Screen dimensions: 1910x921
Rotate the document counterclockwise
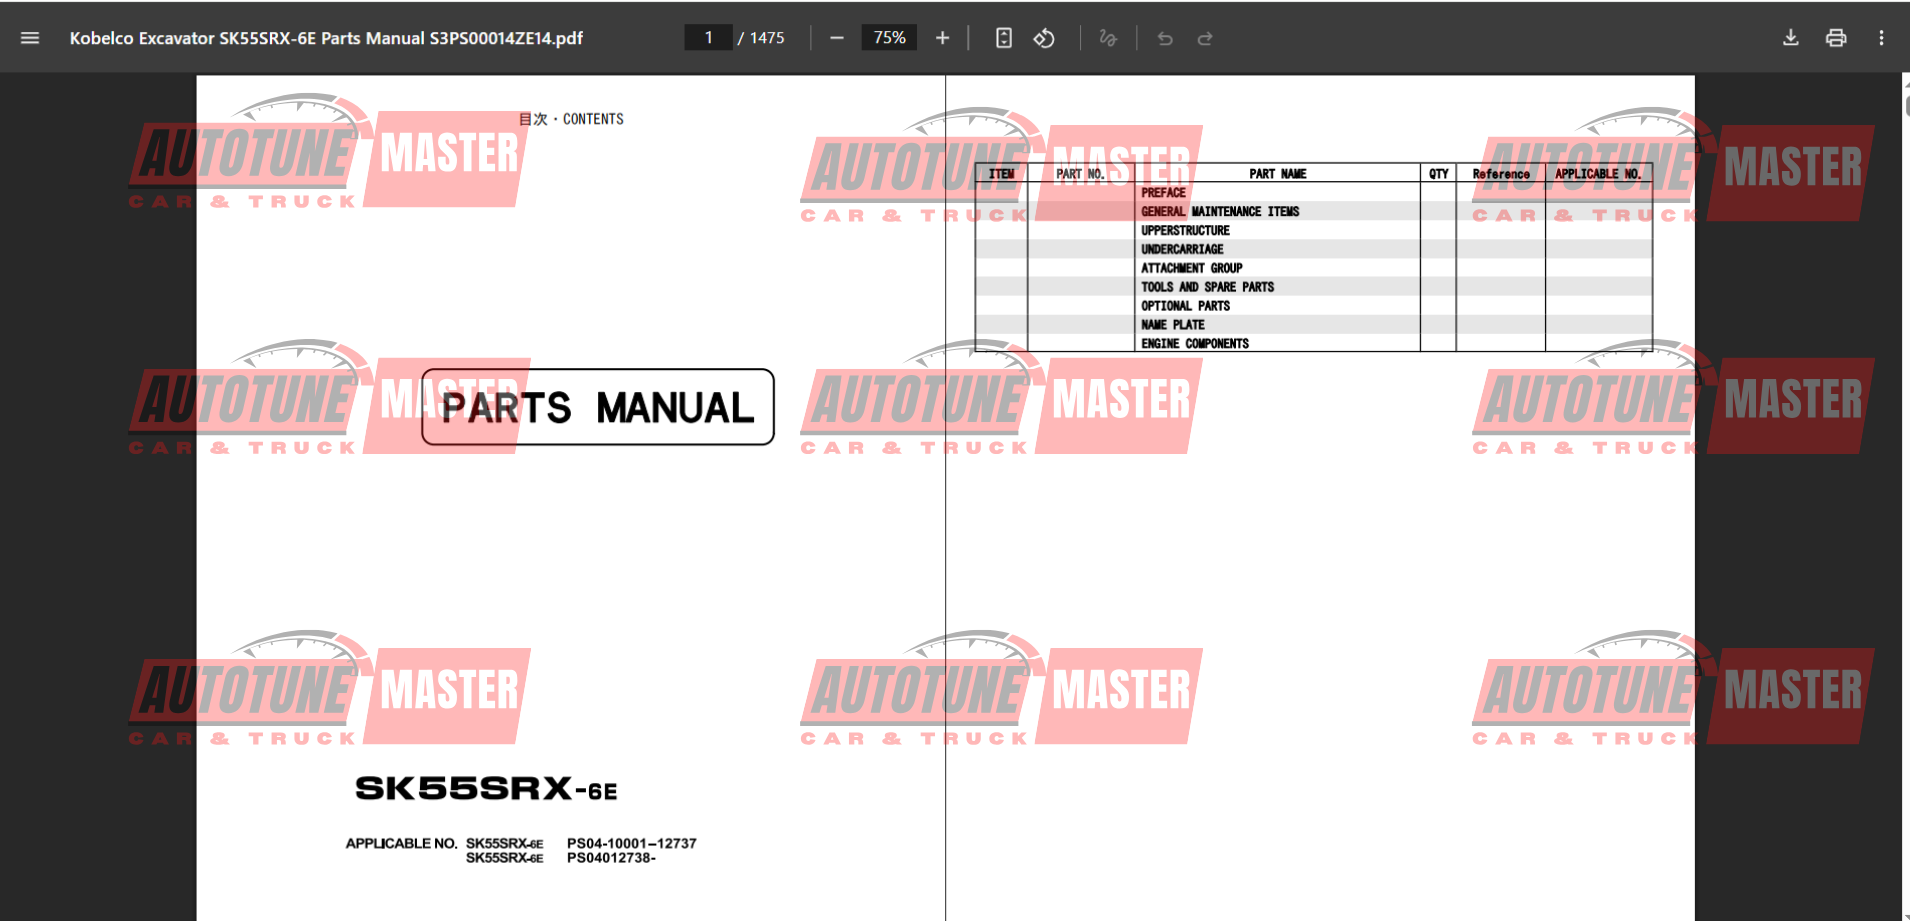click(1044, 38)
